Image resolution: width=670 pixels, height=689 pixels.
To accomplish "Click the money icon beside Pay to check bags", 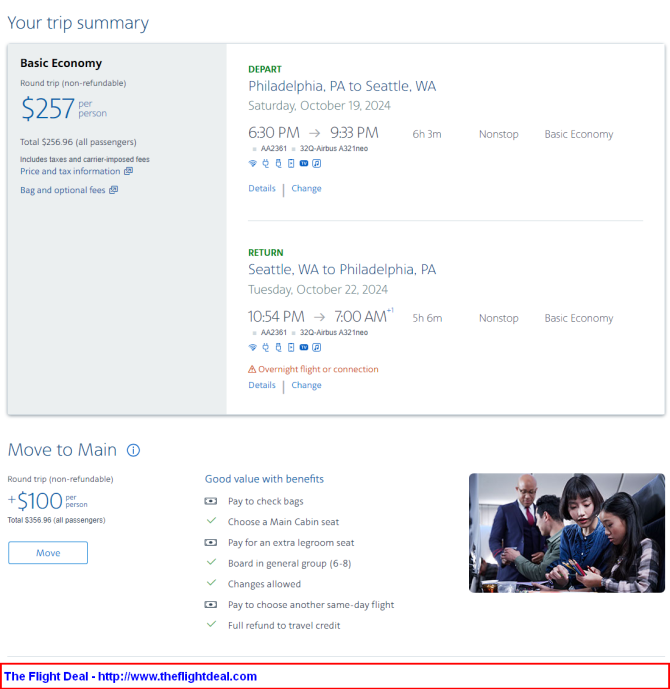I will 211,501.
